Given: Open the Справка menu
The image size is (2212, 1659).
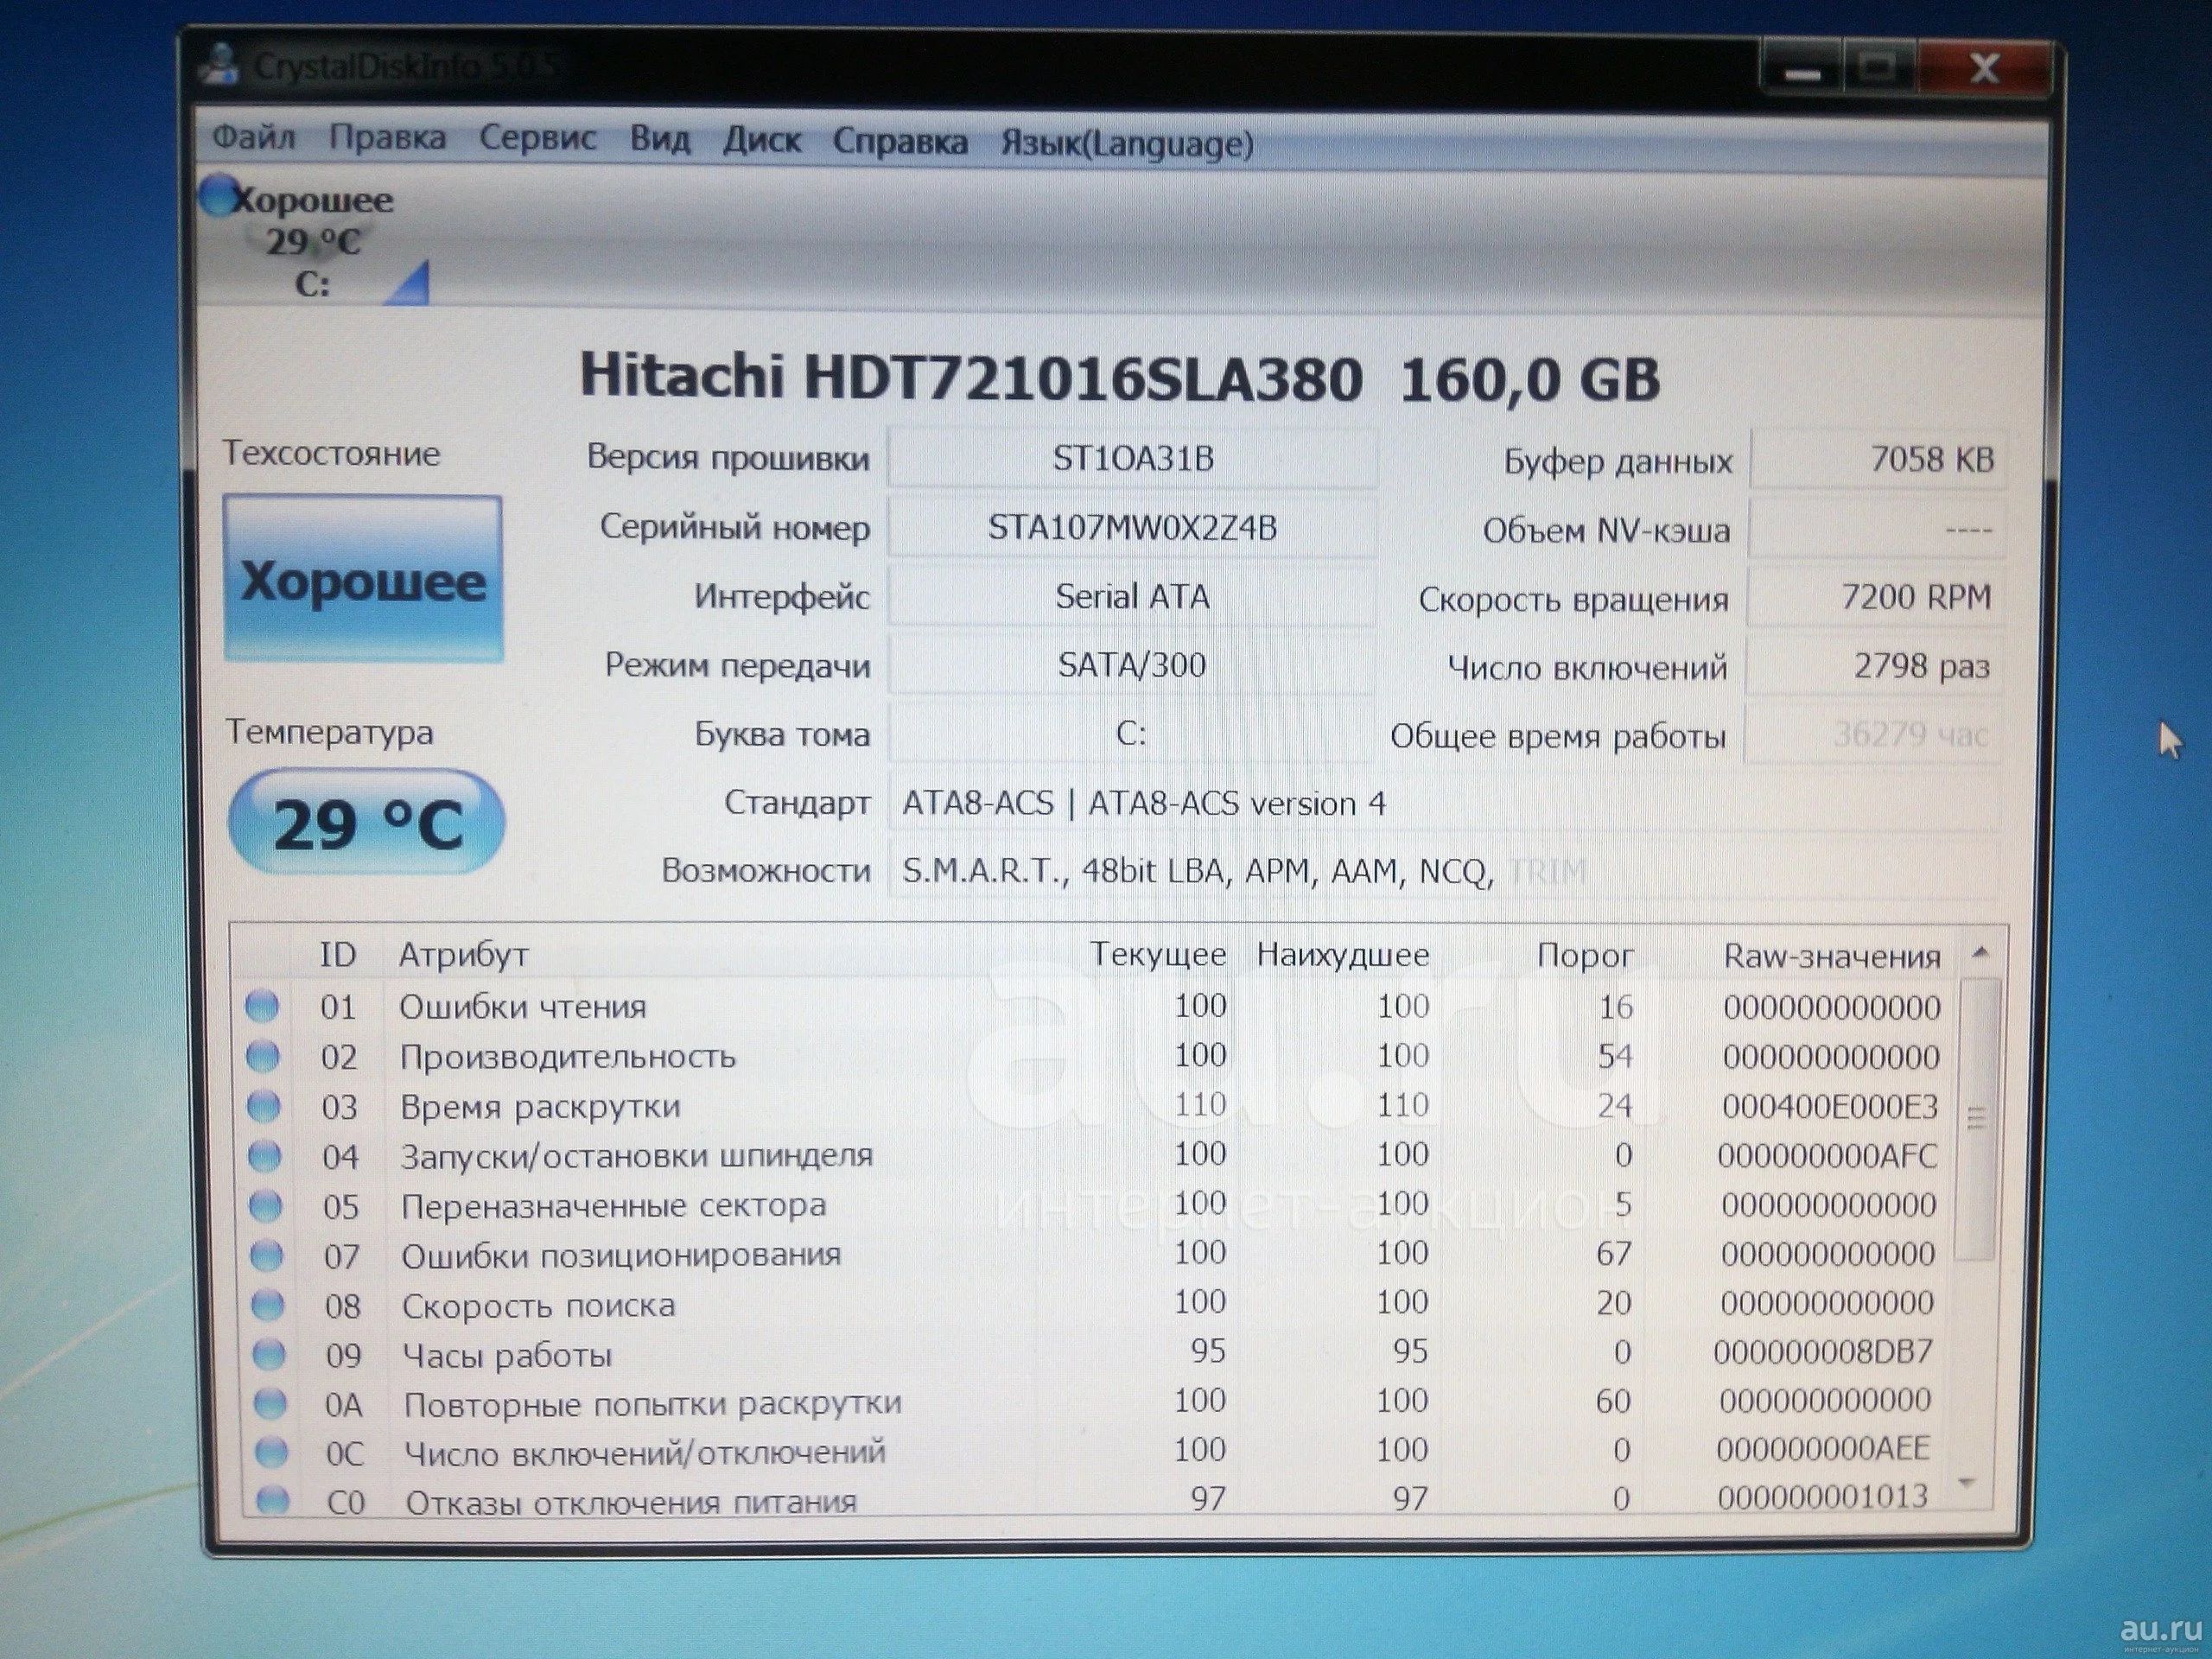Looking at the screenshot, I should pos(900,141).
